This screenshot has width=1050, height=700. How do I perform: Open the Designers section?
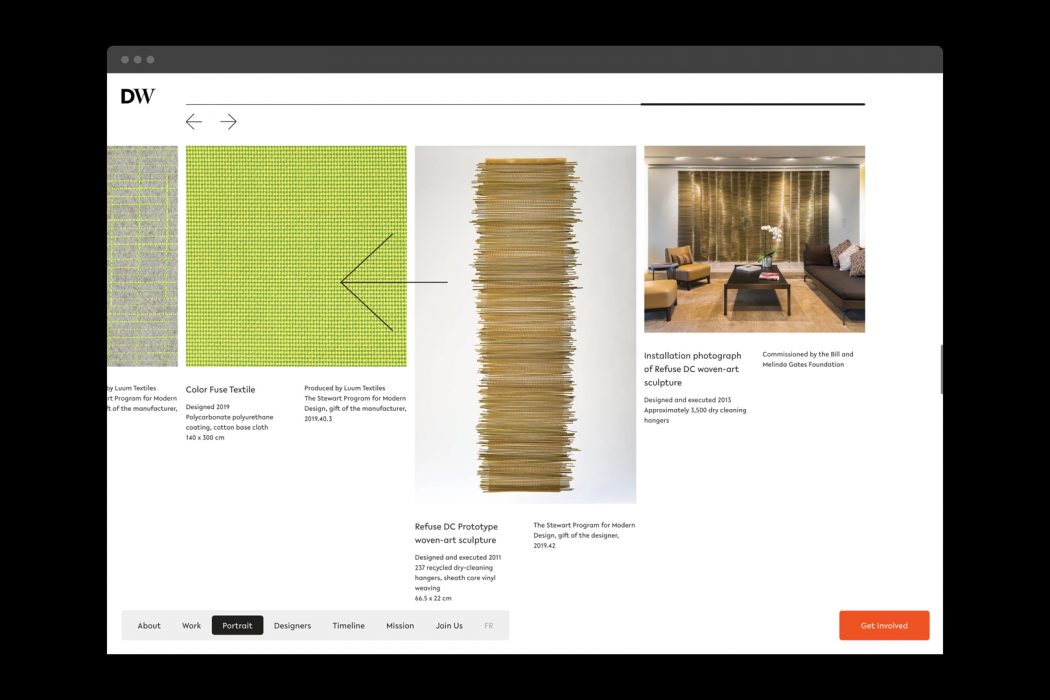(x=292, y=626)
